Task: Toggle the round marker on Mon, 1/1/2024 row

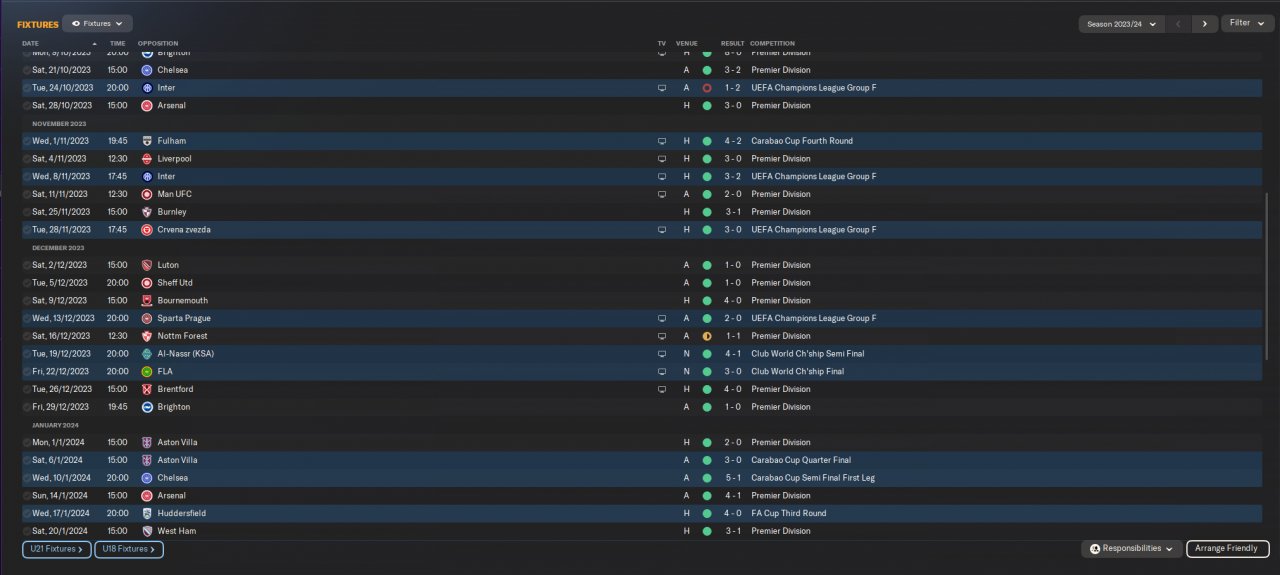Action: (26, 442)
